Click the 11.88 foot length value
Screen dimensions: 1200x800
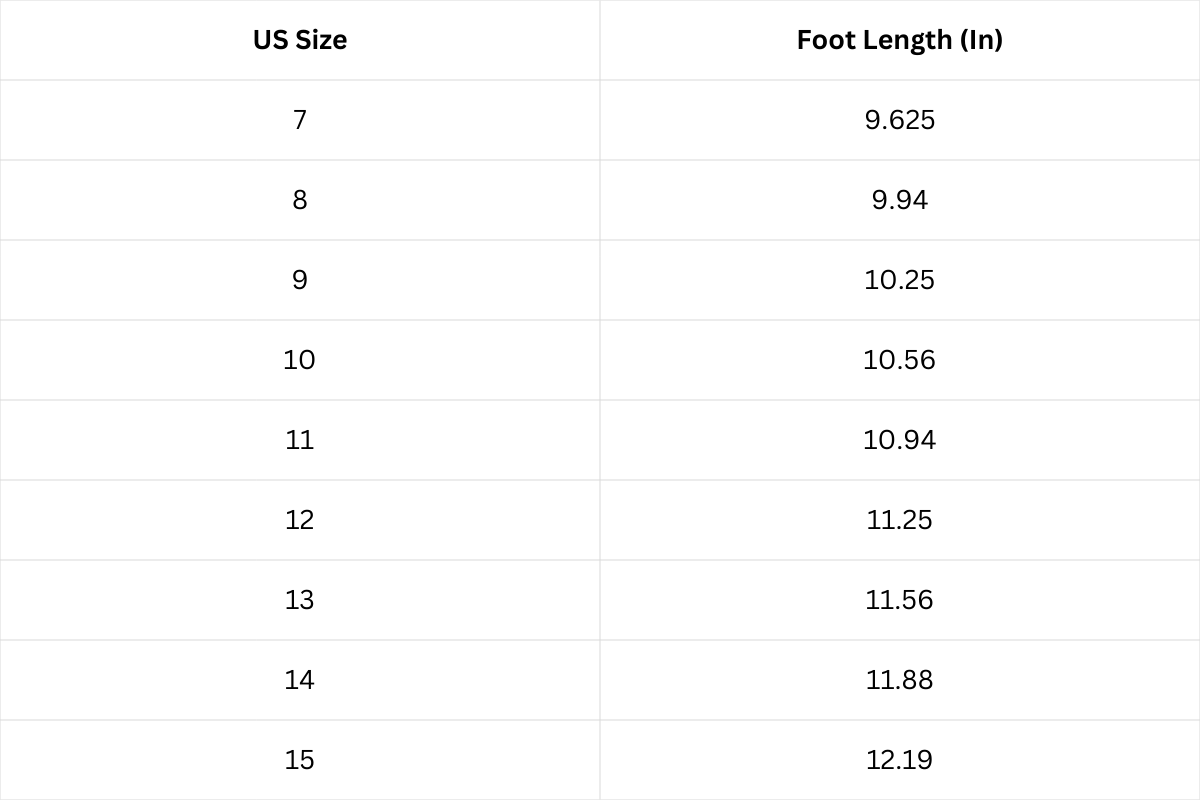pos(900,680)
